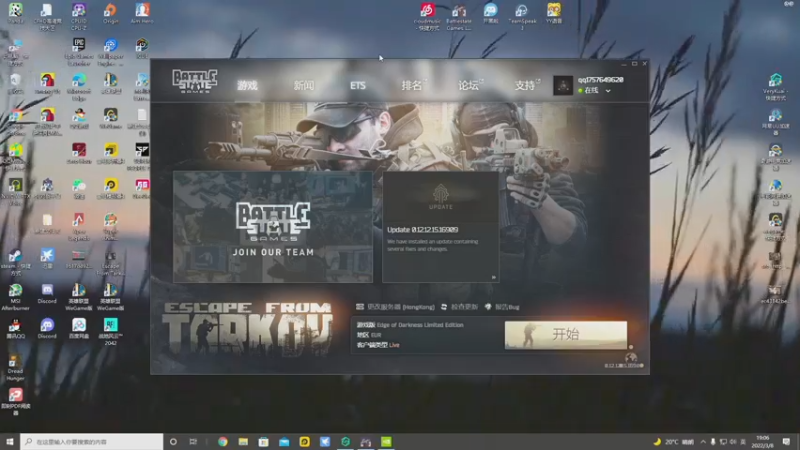Open Task View on taskbar
Image resolution: width=800 pixels, height=450 pixels.
pyautogui.click(x=193, y=441)
